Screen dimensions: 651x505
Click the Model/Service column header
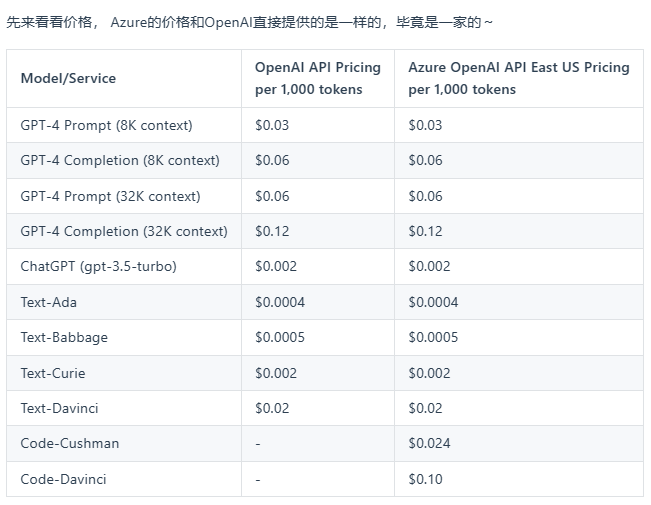pyautogui.click(x=68, y=78)
